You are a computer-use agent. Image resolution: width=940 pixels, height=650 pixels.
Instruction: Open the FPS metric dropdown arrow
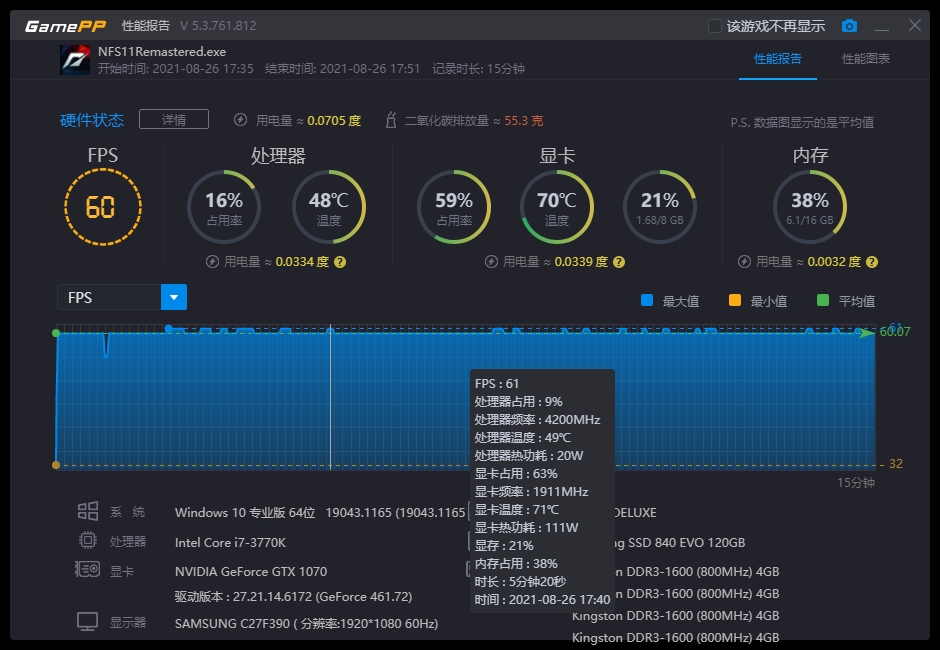tap(174, 297)
